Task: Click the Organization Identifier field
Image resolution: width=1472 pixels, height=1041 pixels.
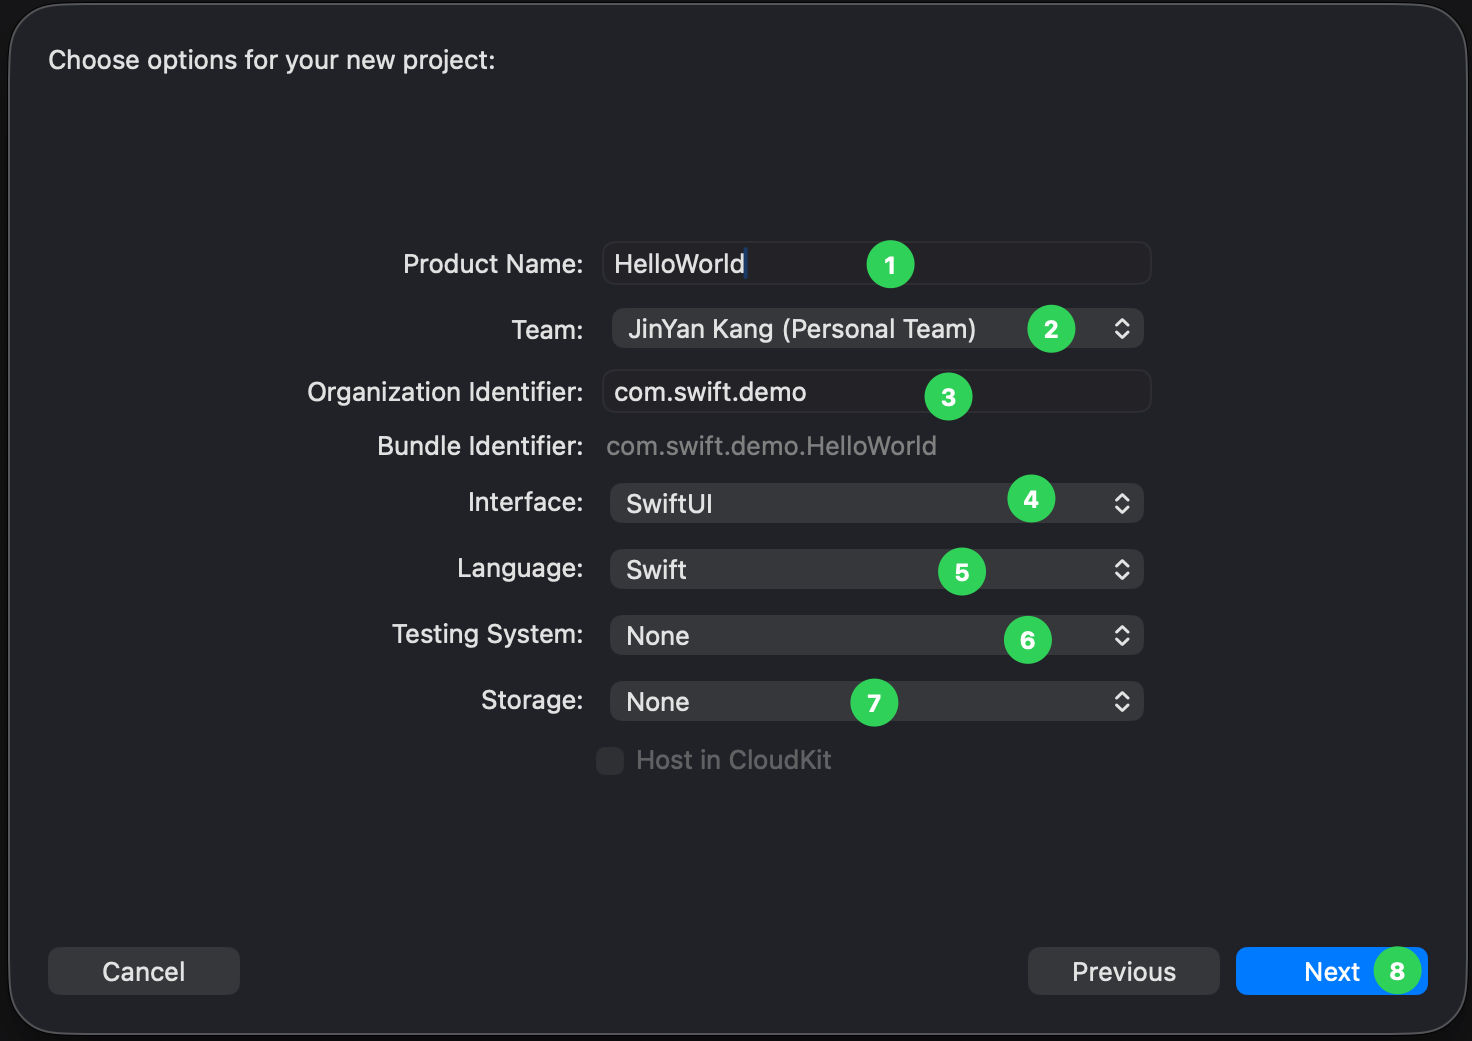Action: point(876,392)
